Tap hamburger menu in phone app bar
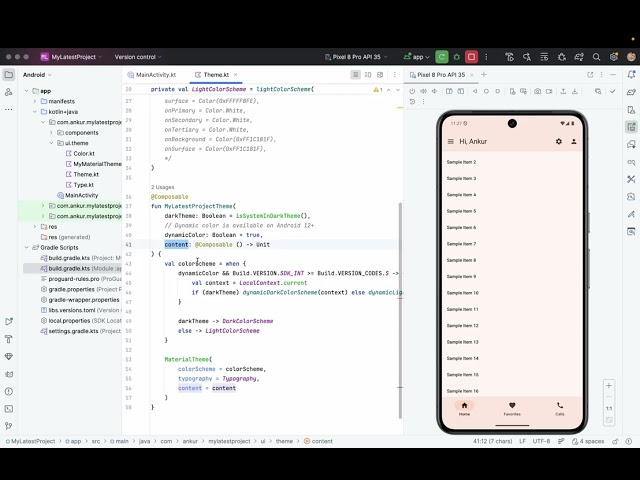Image resolution: width=640 pixels, height=480 pixels. click(x=451, y=141)
